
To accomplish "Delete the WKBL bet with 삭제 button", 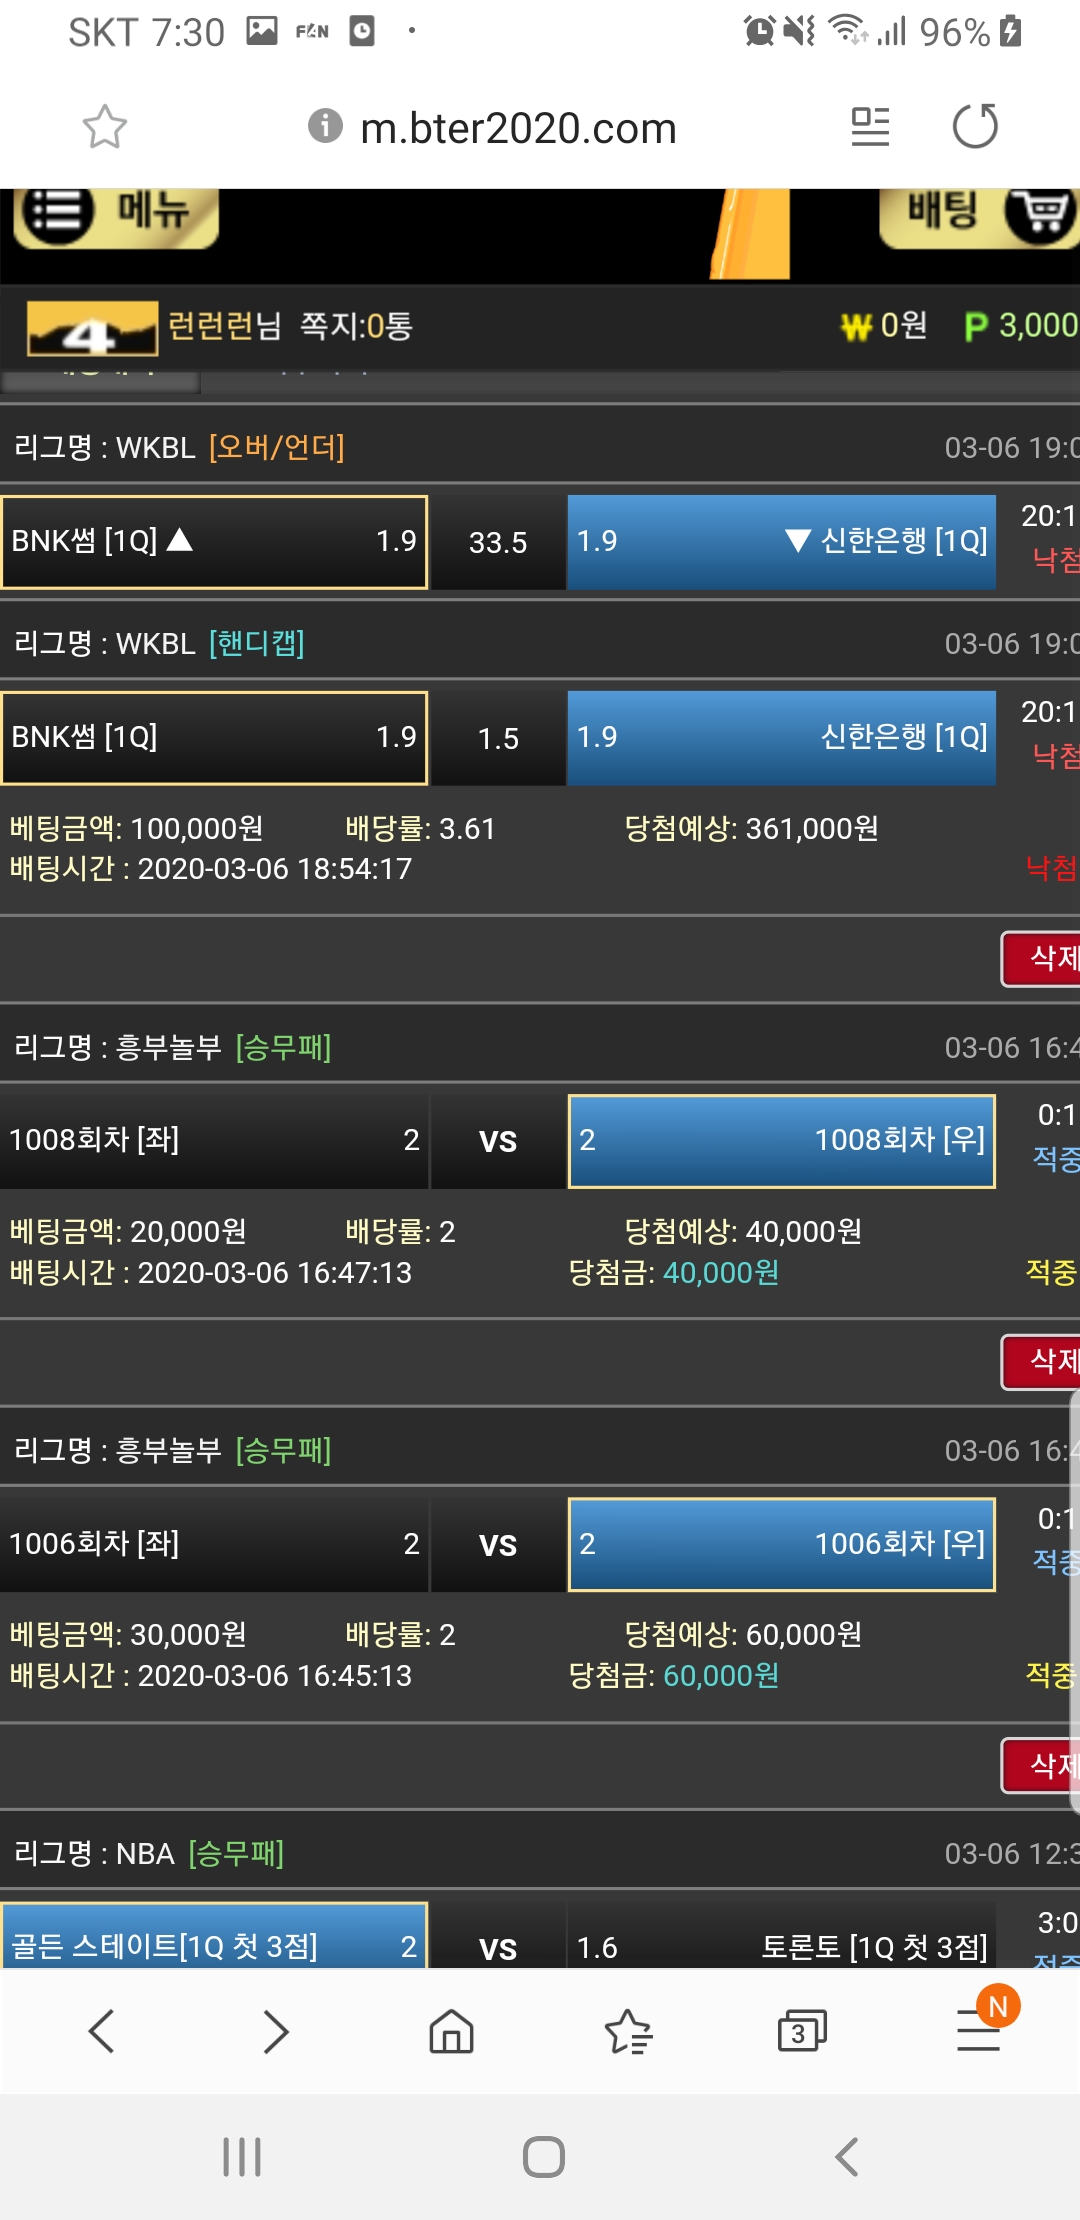I will click(1042, 959).
